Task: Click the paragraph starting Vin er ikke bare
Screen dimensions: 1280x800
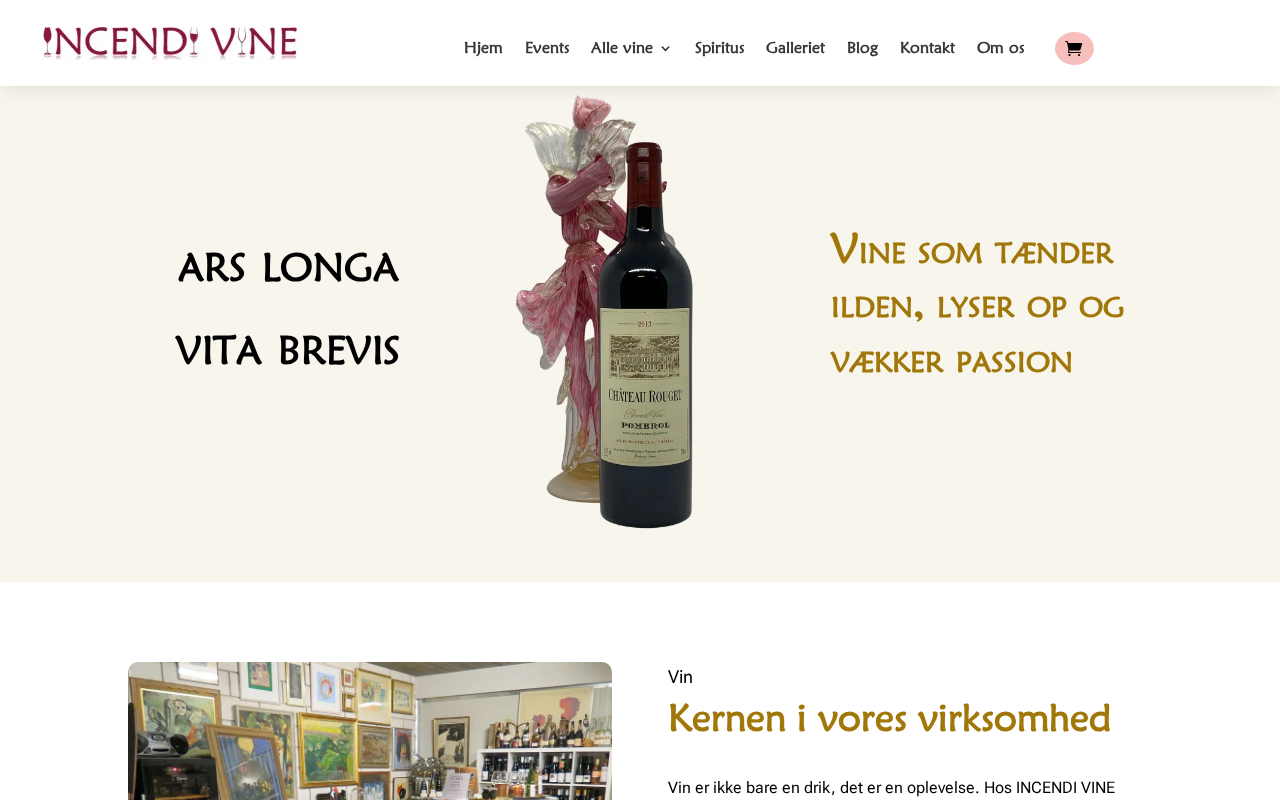Action: [x=891, y=788]
